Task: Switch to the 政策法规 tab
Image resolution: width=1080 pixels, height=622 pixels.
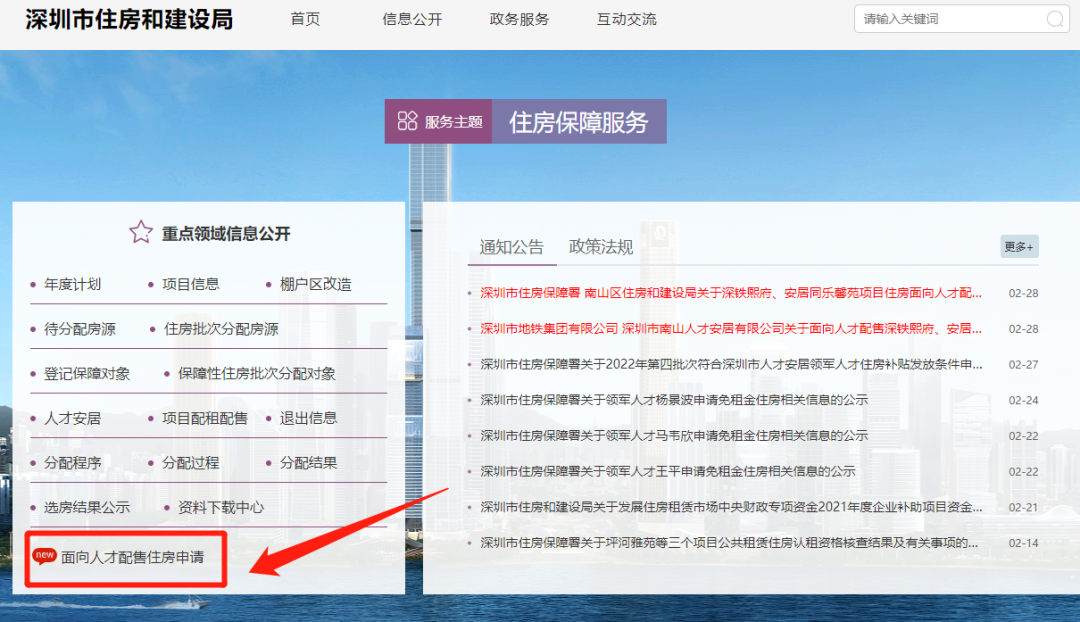Action: coord(601,247)
